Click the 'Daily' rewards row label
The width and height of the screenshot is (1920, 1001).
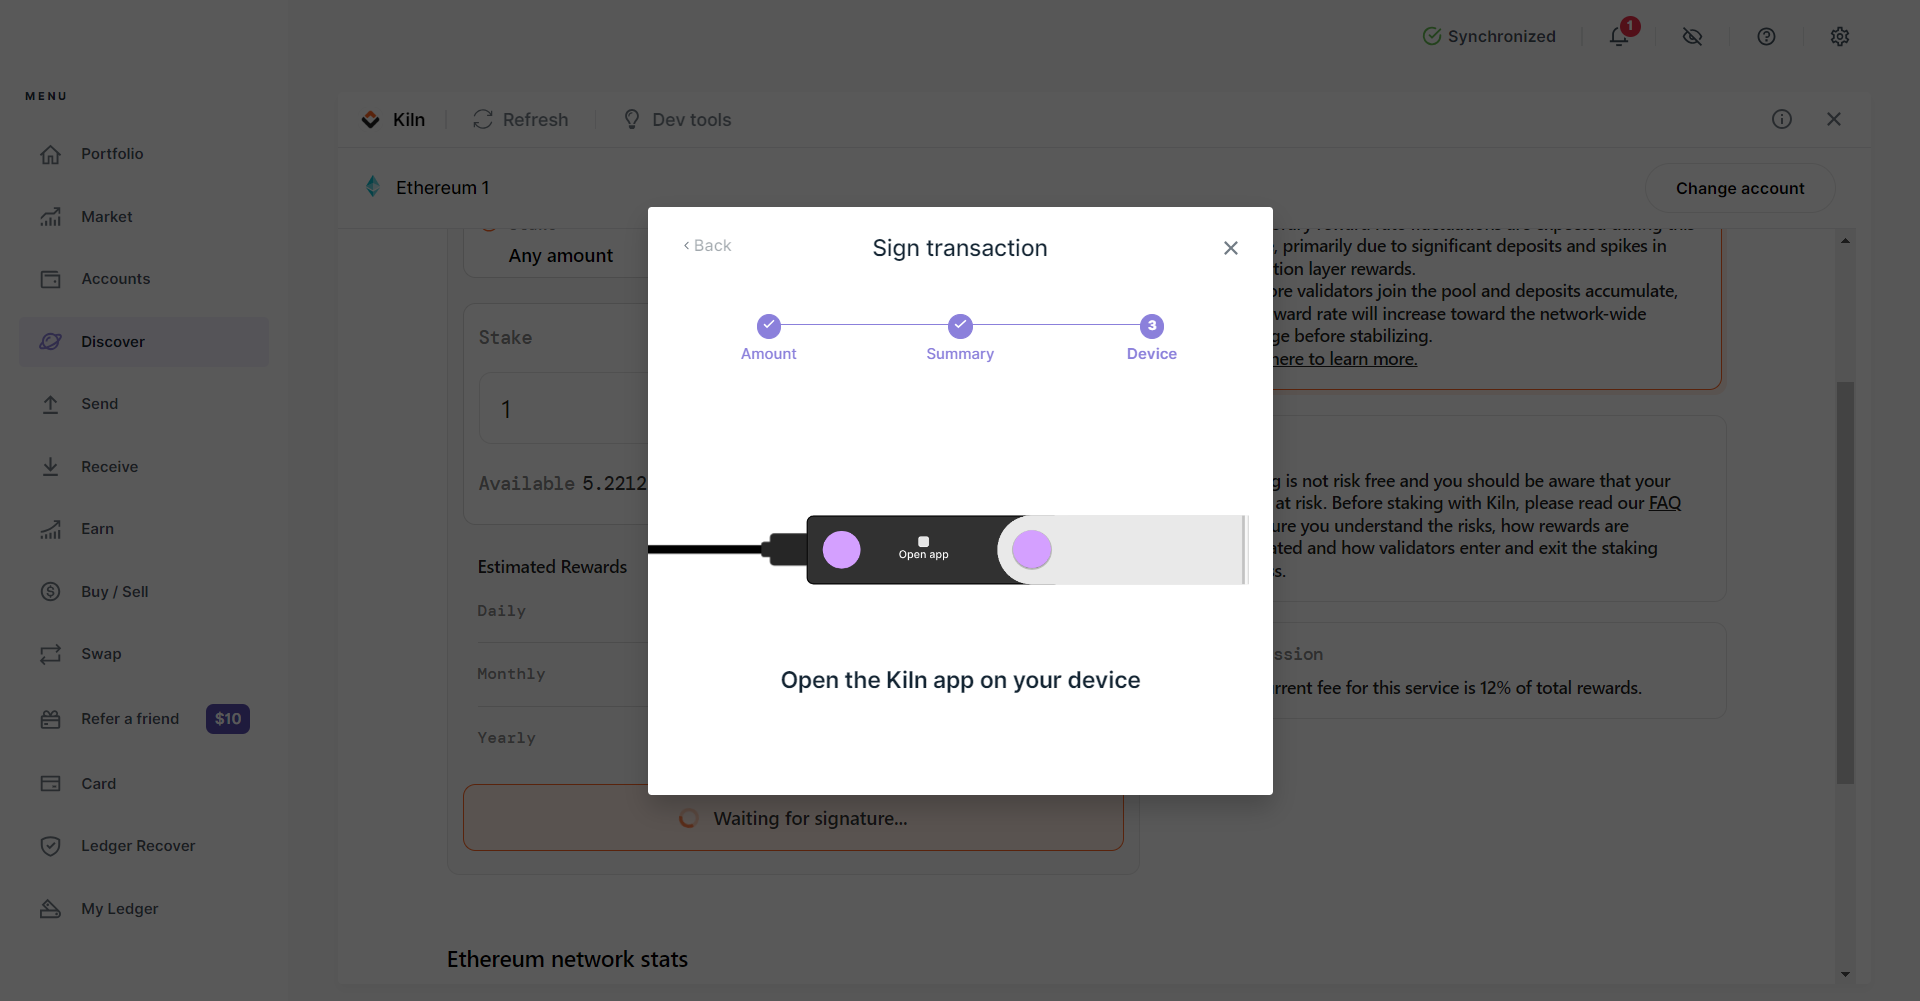pyautogui.click(x=501, y=611)
